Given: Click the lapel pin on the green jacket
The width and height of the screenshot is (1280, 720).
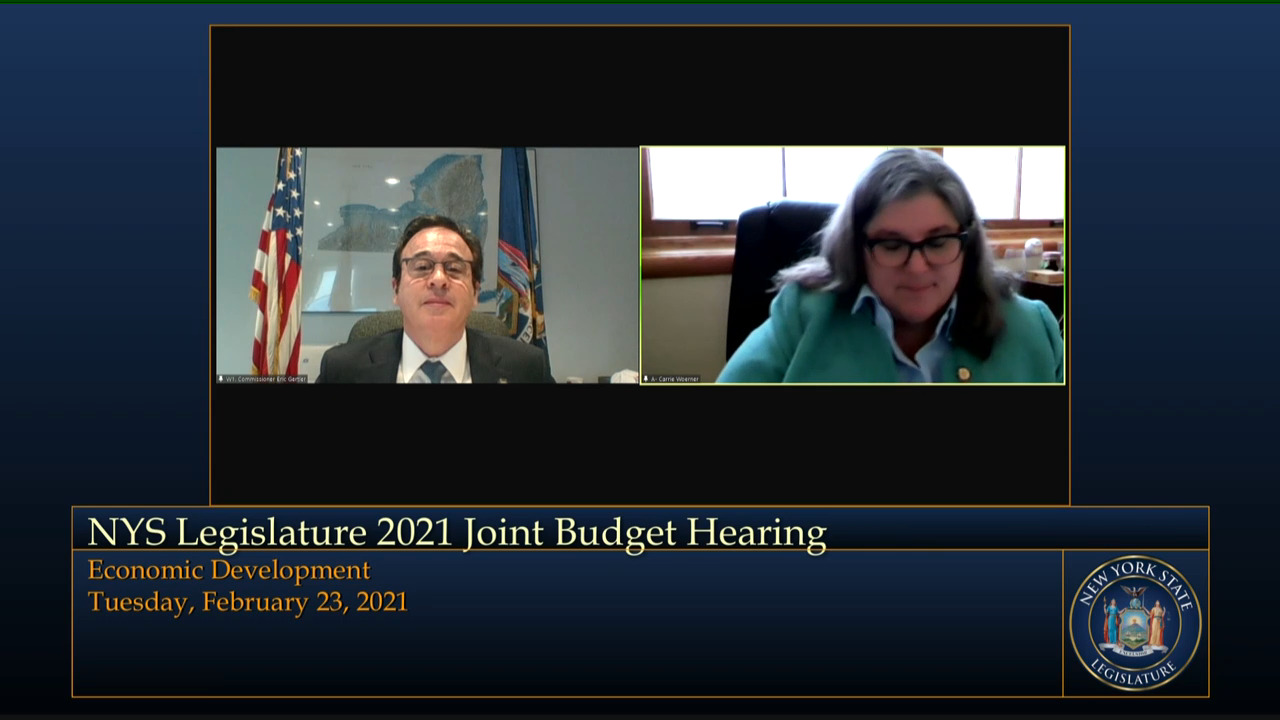Looking at the screenshot, I should point(963,374).
